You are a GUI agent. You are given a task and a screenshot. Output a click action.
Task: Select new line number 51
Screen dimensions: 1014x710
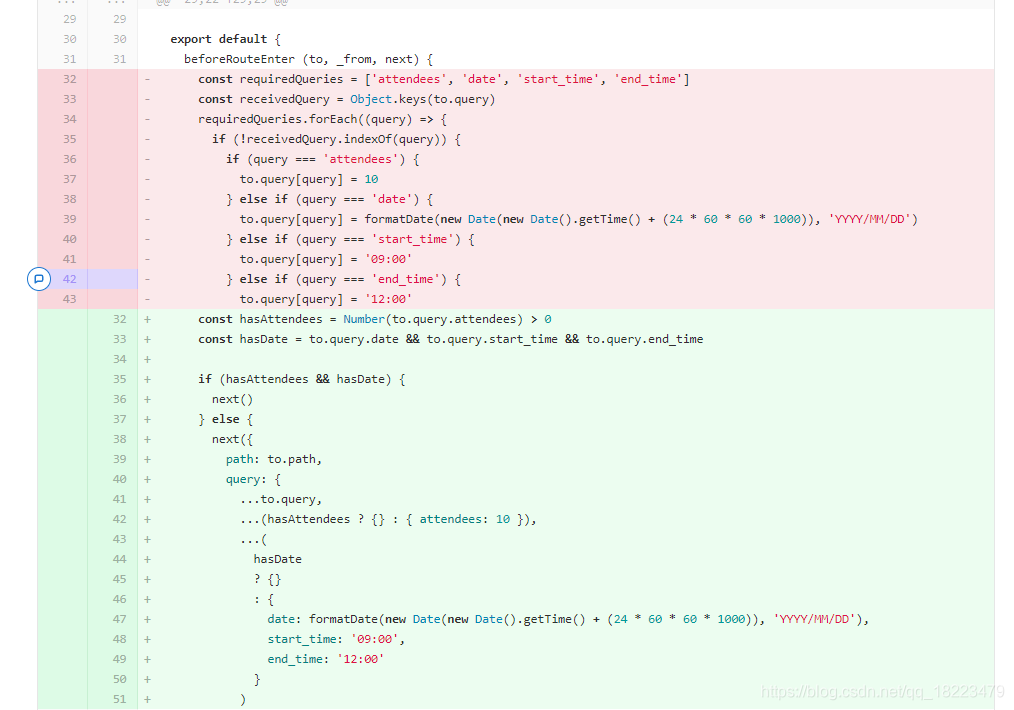pyautogui.click(x=120, y=699)
